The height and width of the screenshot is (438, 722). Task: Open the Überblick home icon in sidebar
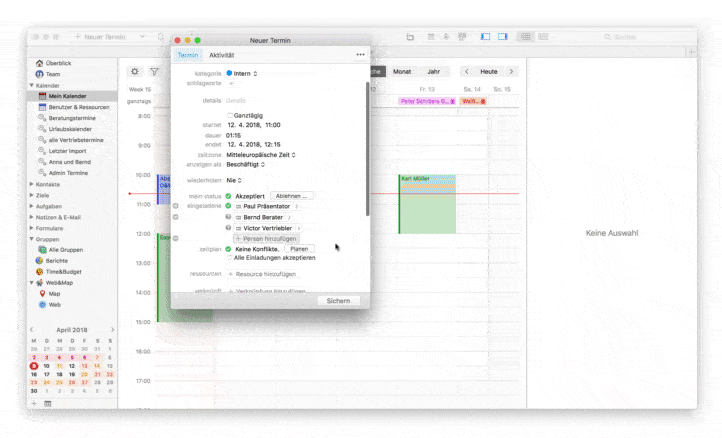[x=40, y=63]
